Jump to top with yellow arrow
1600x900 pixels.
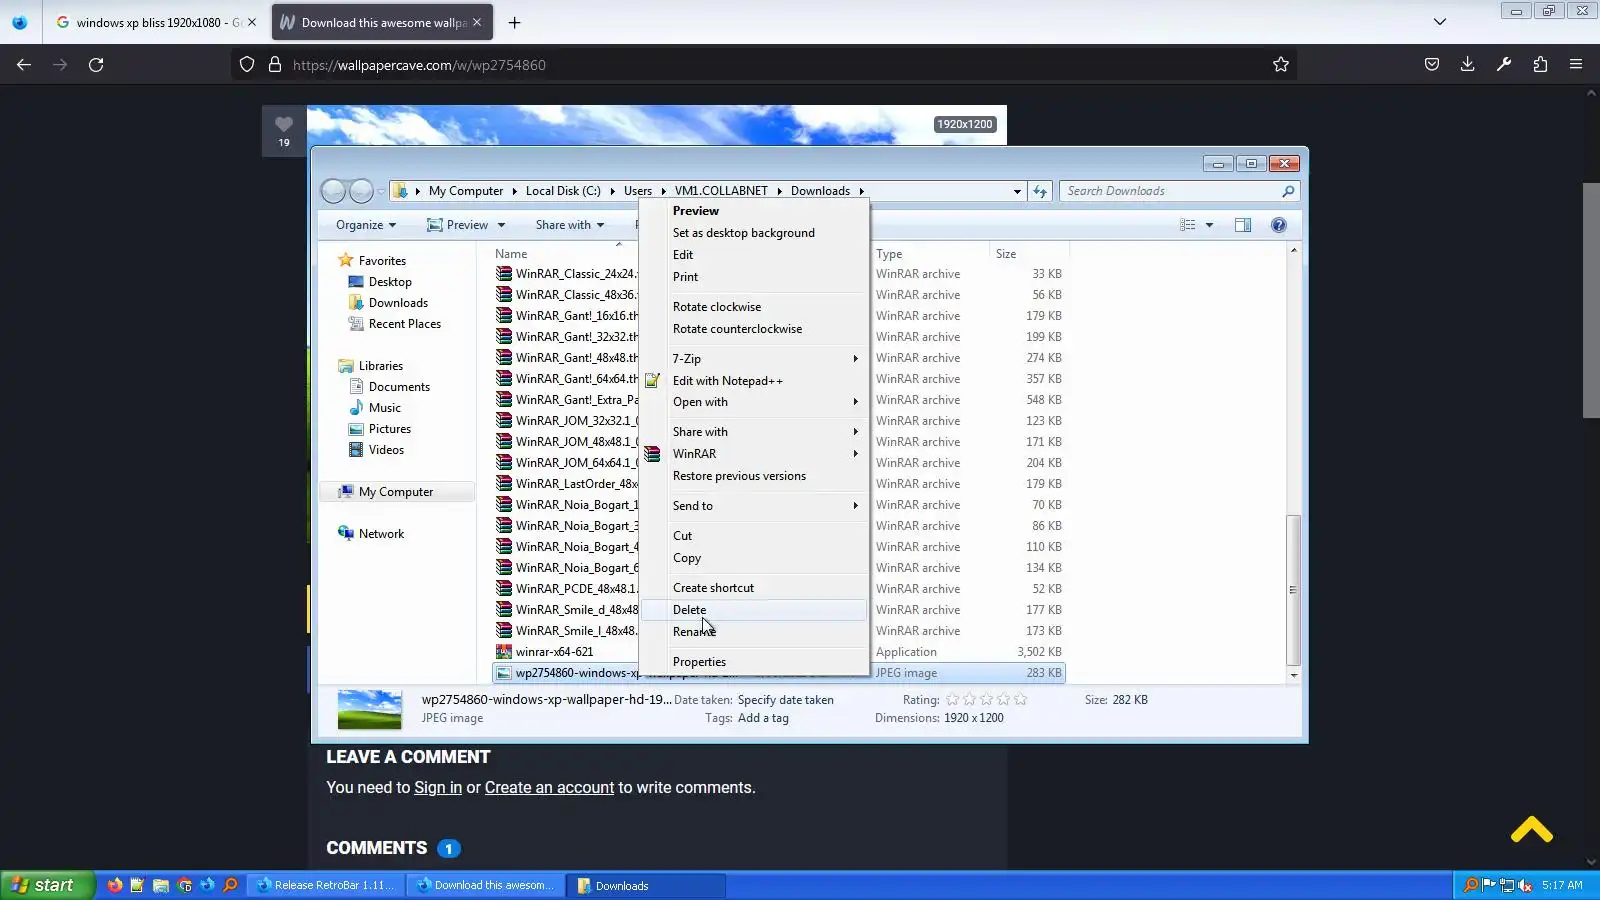click(1532, 829)
